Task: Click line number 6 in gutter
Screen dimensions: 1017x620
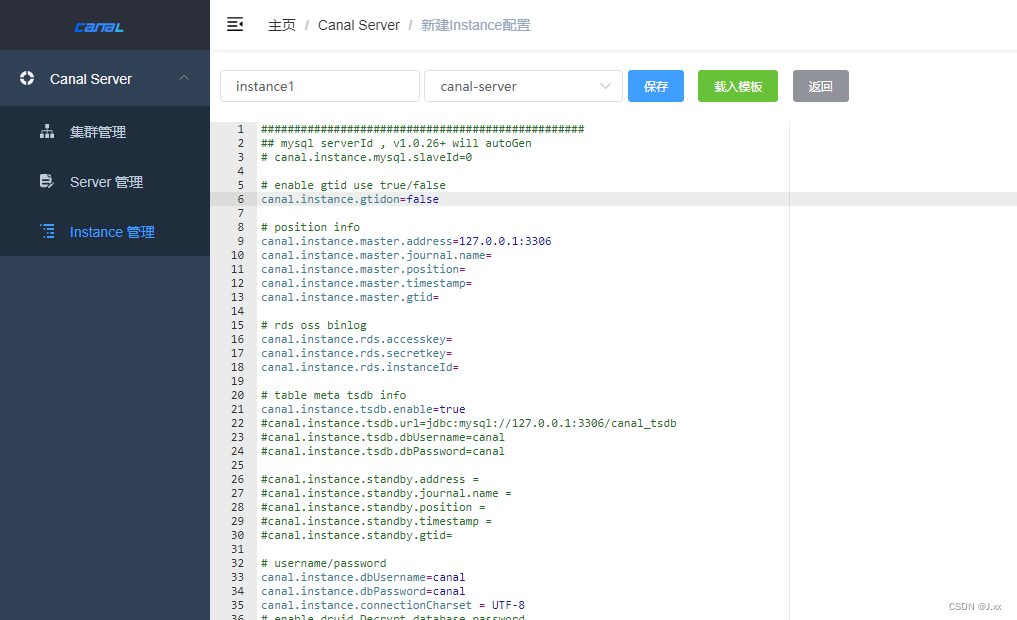Action: pyautogui.click(x=241, y=199)
